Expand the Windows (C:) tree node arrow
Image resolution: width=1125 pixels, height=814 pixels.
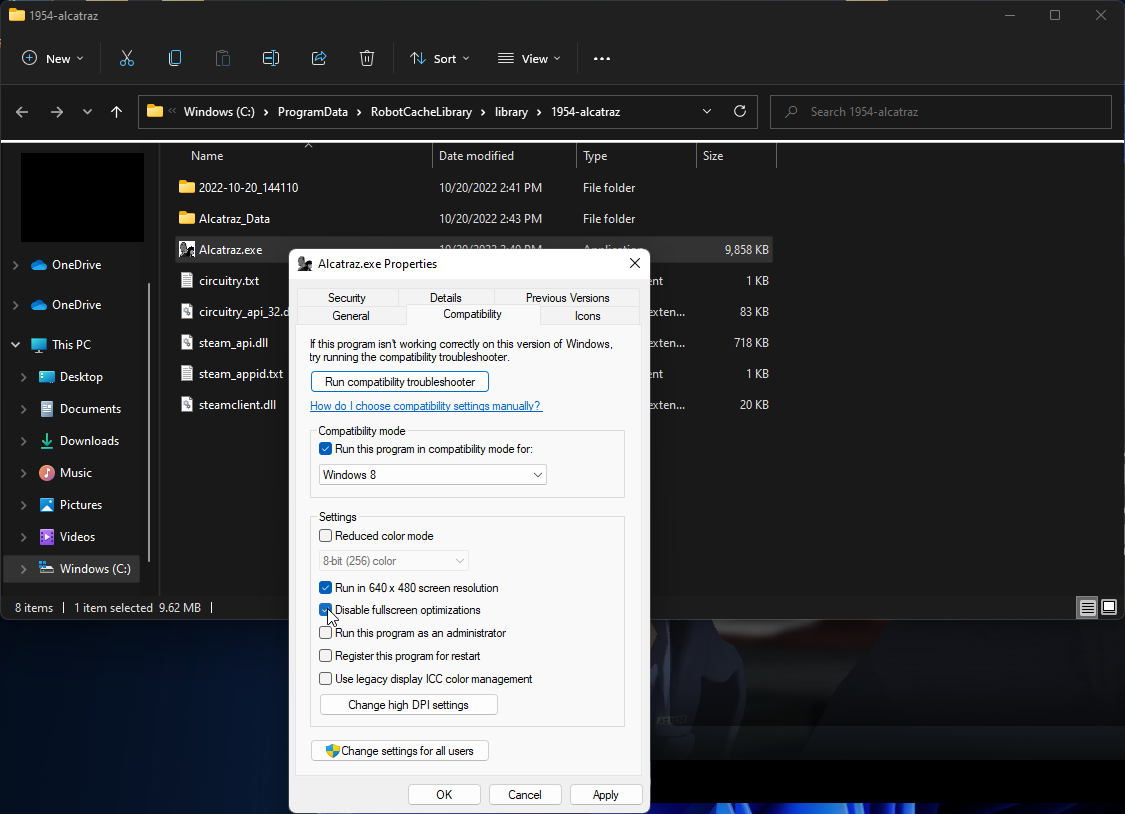tap(24, 569)
